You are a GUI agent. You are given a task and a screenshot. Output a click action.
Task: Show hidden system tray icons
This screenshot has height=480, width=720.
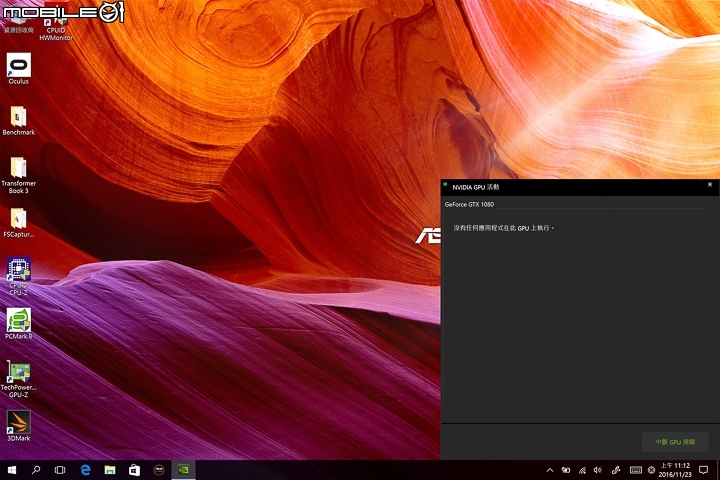click(x=550, y=470)
